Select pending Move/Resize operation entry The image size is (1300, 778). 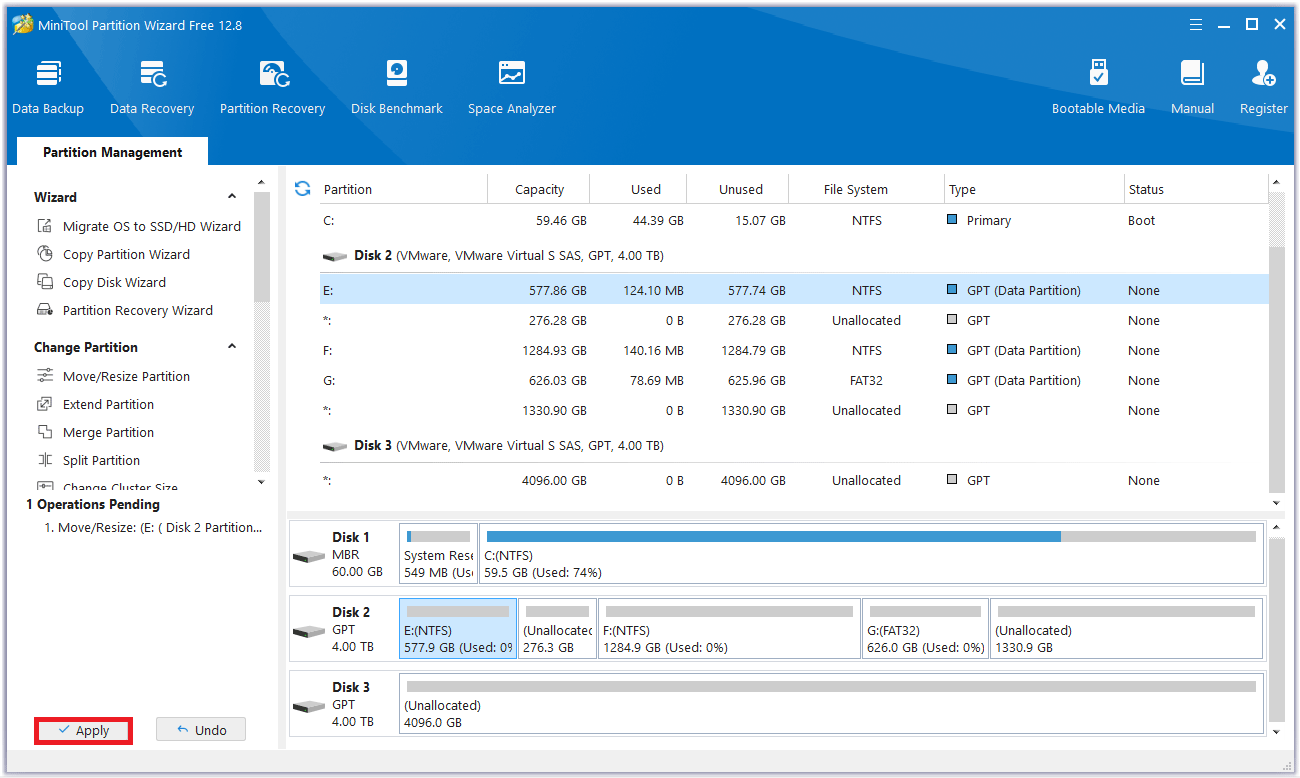(153, 527)
